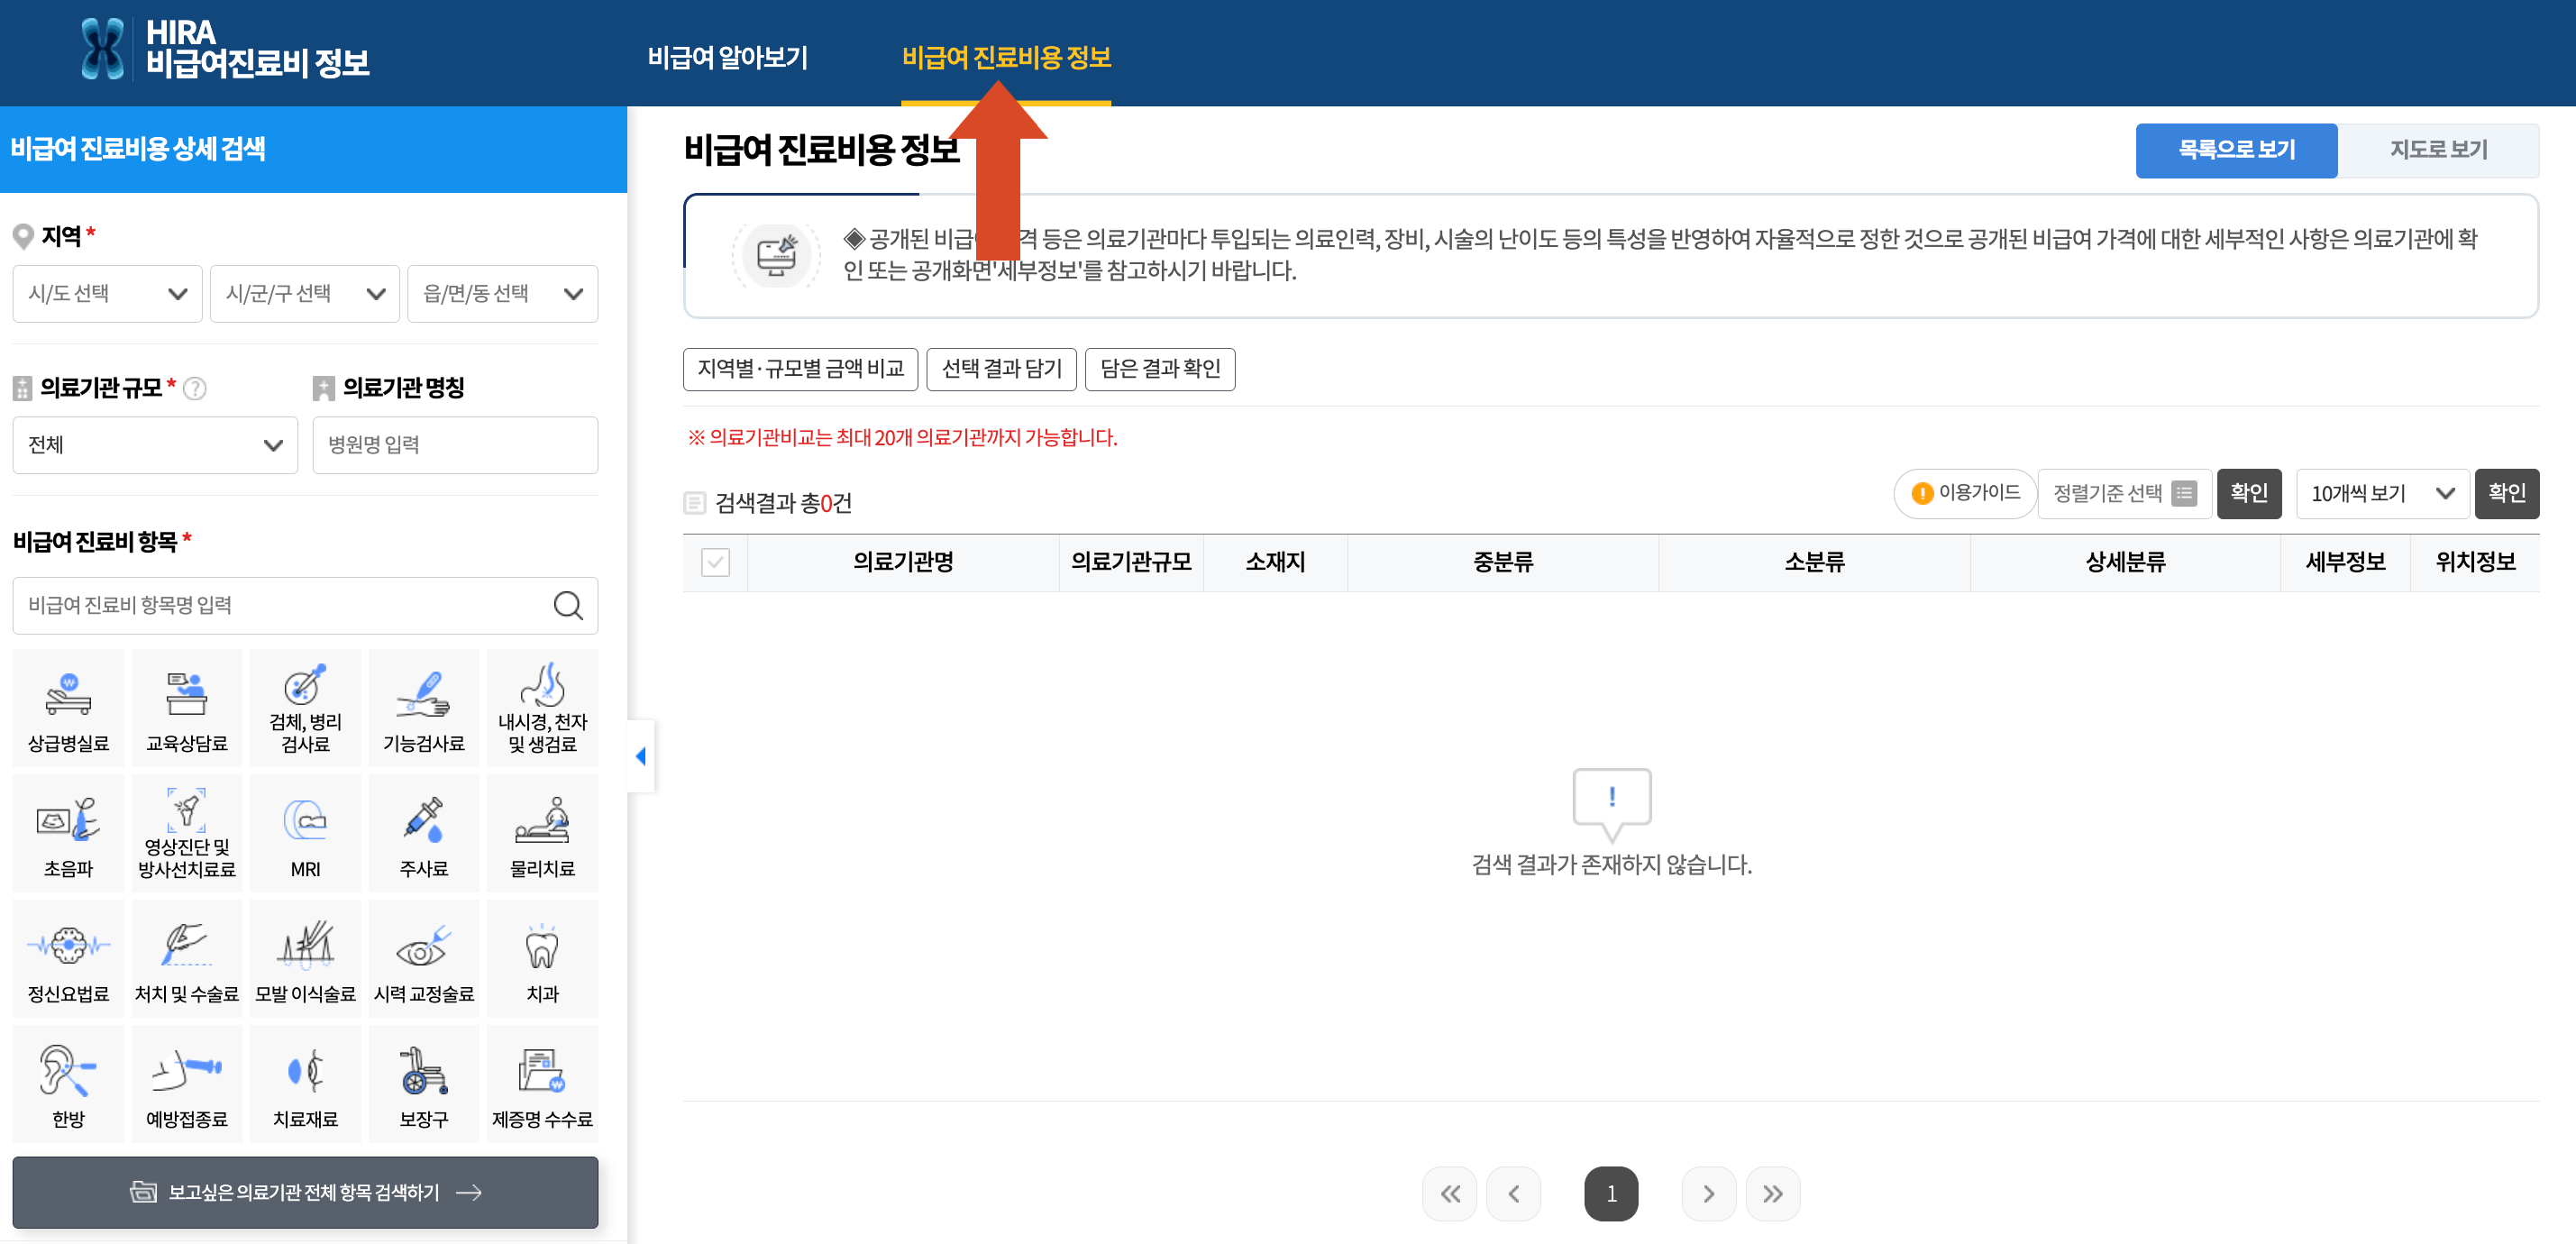The height and width of the screenshot is (1244, 2576).
Task: Select the 한방 category icon
Action: point(67,1082)
